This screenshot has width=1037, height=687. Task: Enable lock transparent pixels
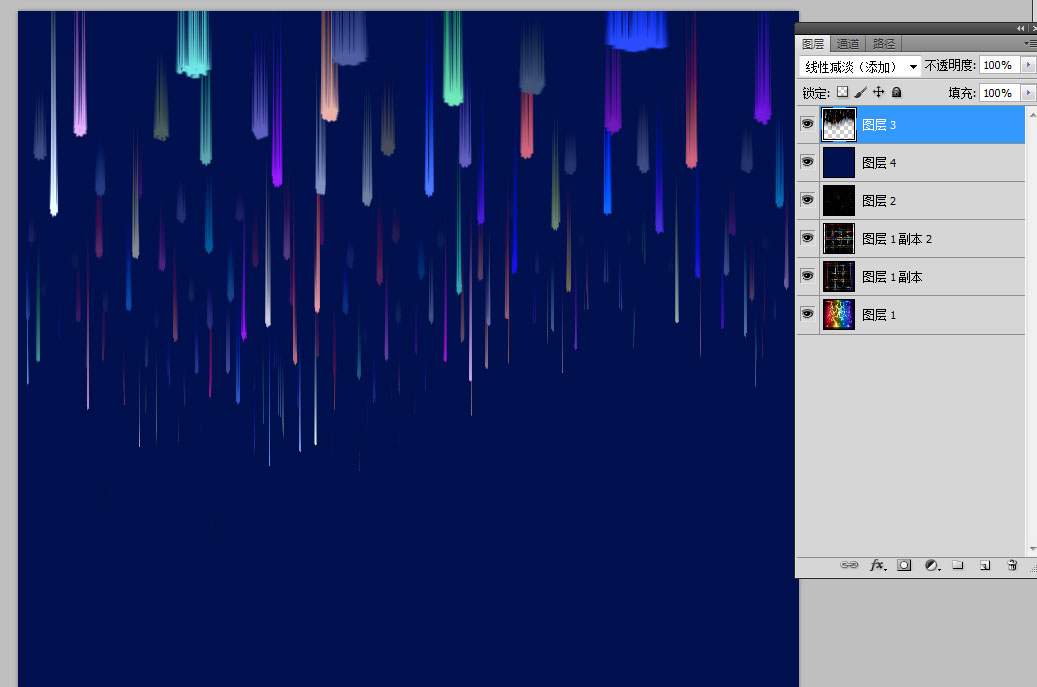click(x=843, y=92)
